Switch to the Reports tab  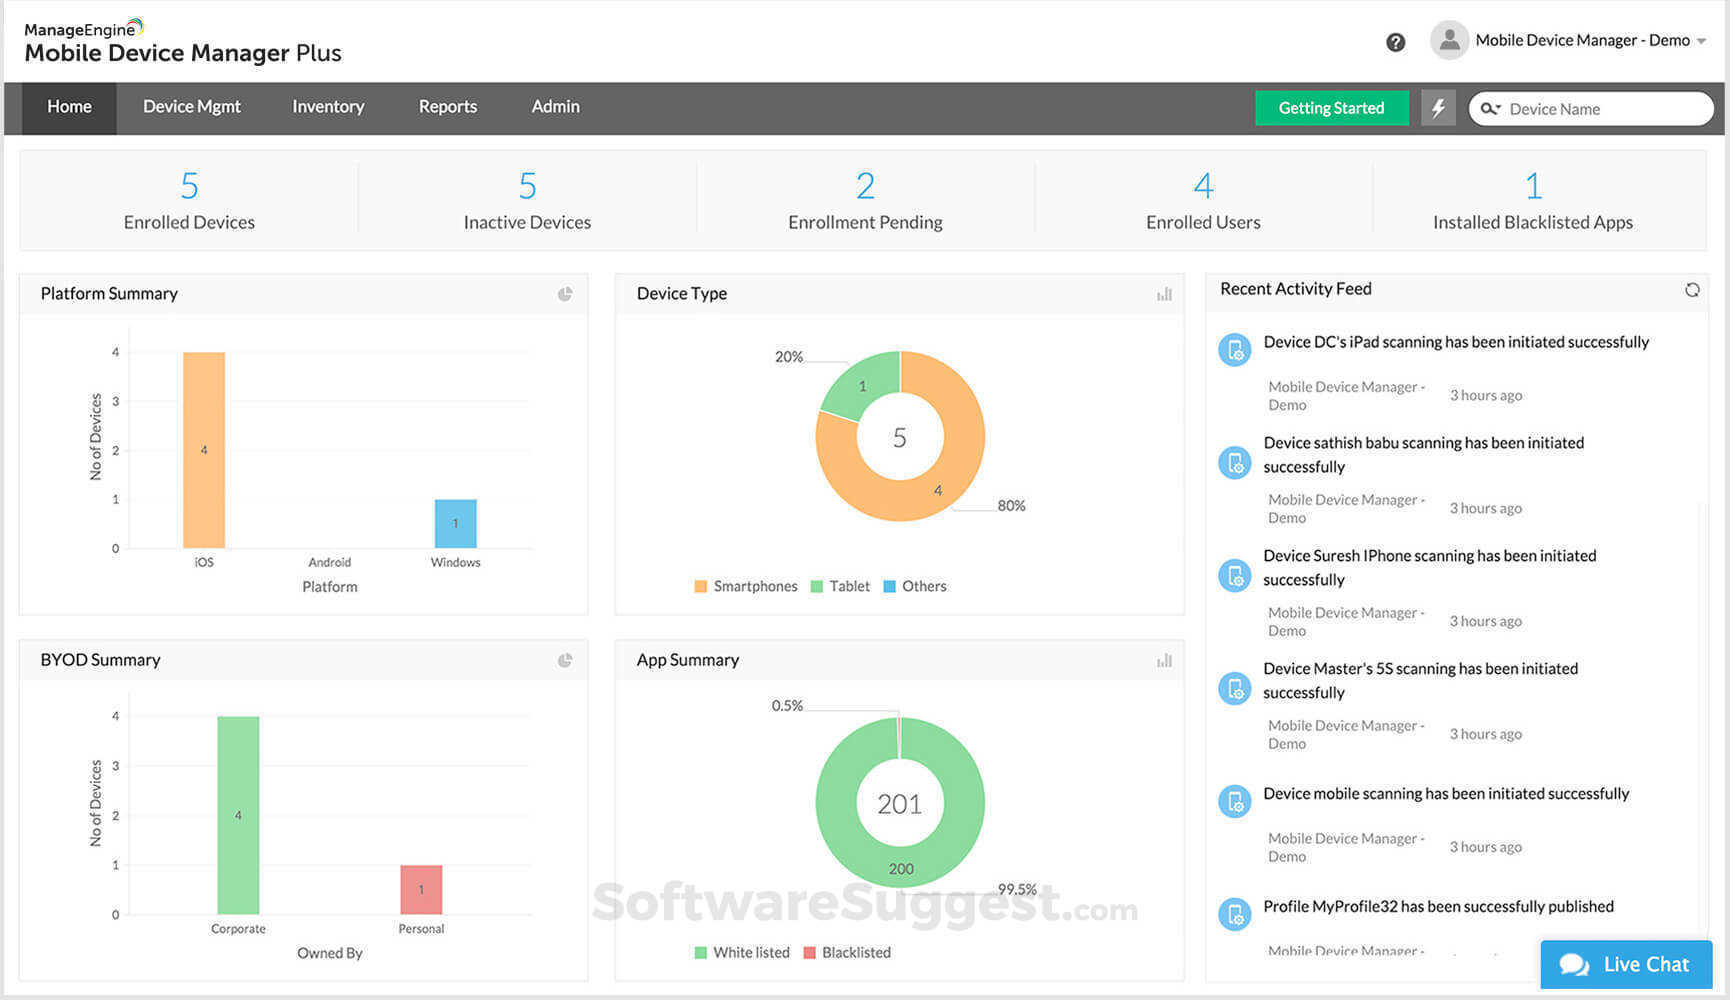coord(447,107)
